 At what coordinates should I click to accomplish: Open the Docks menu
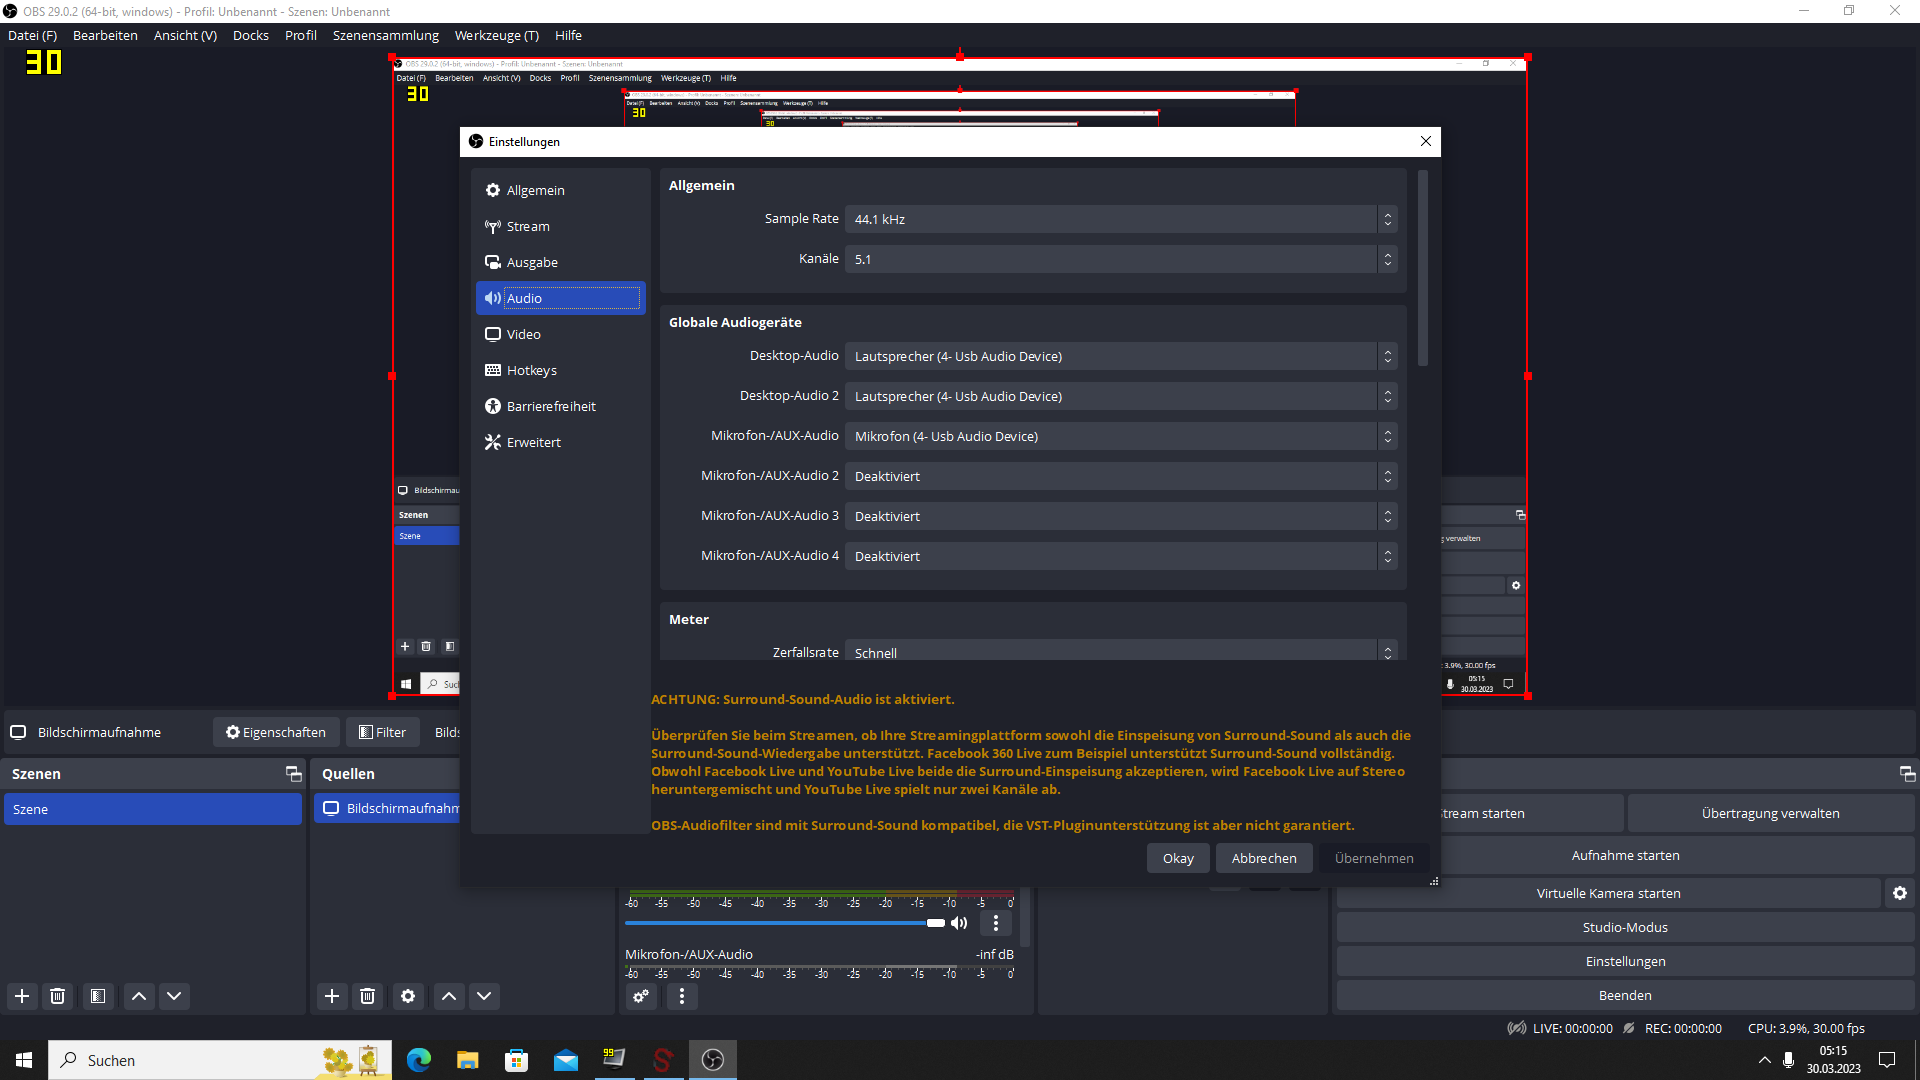251,35
